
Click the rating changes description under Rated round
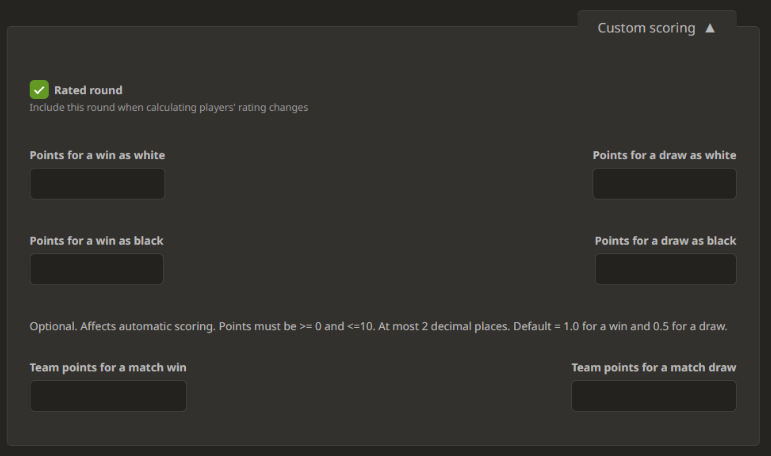point(168,107)
